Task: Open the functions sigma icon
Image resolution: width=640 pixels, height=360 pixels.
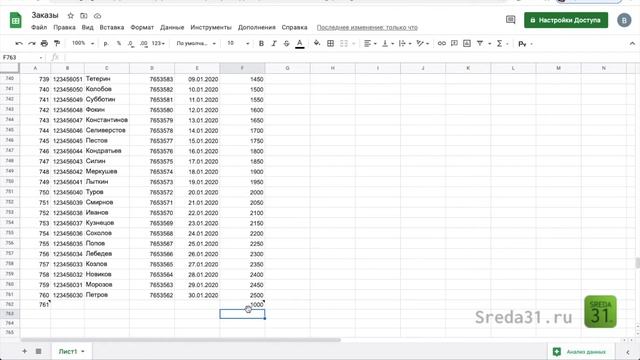Action: click(500, 43)
